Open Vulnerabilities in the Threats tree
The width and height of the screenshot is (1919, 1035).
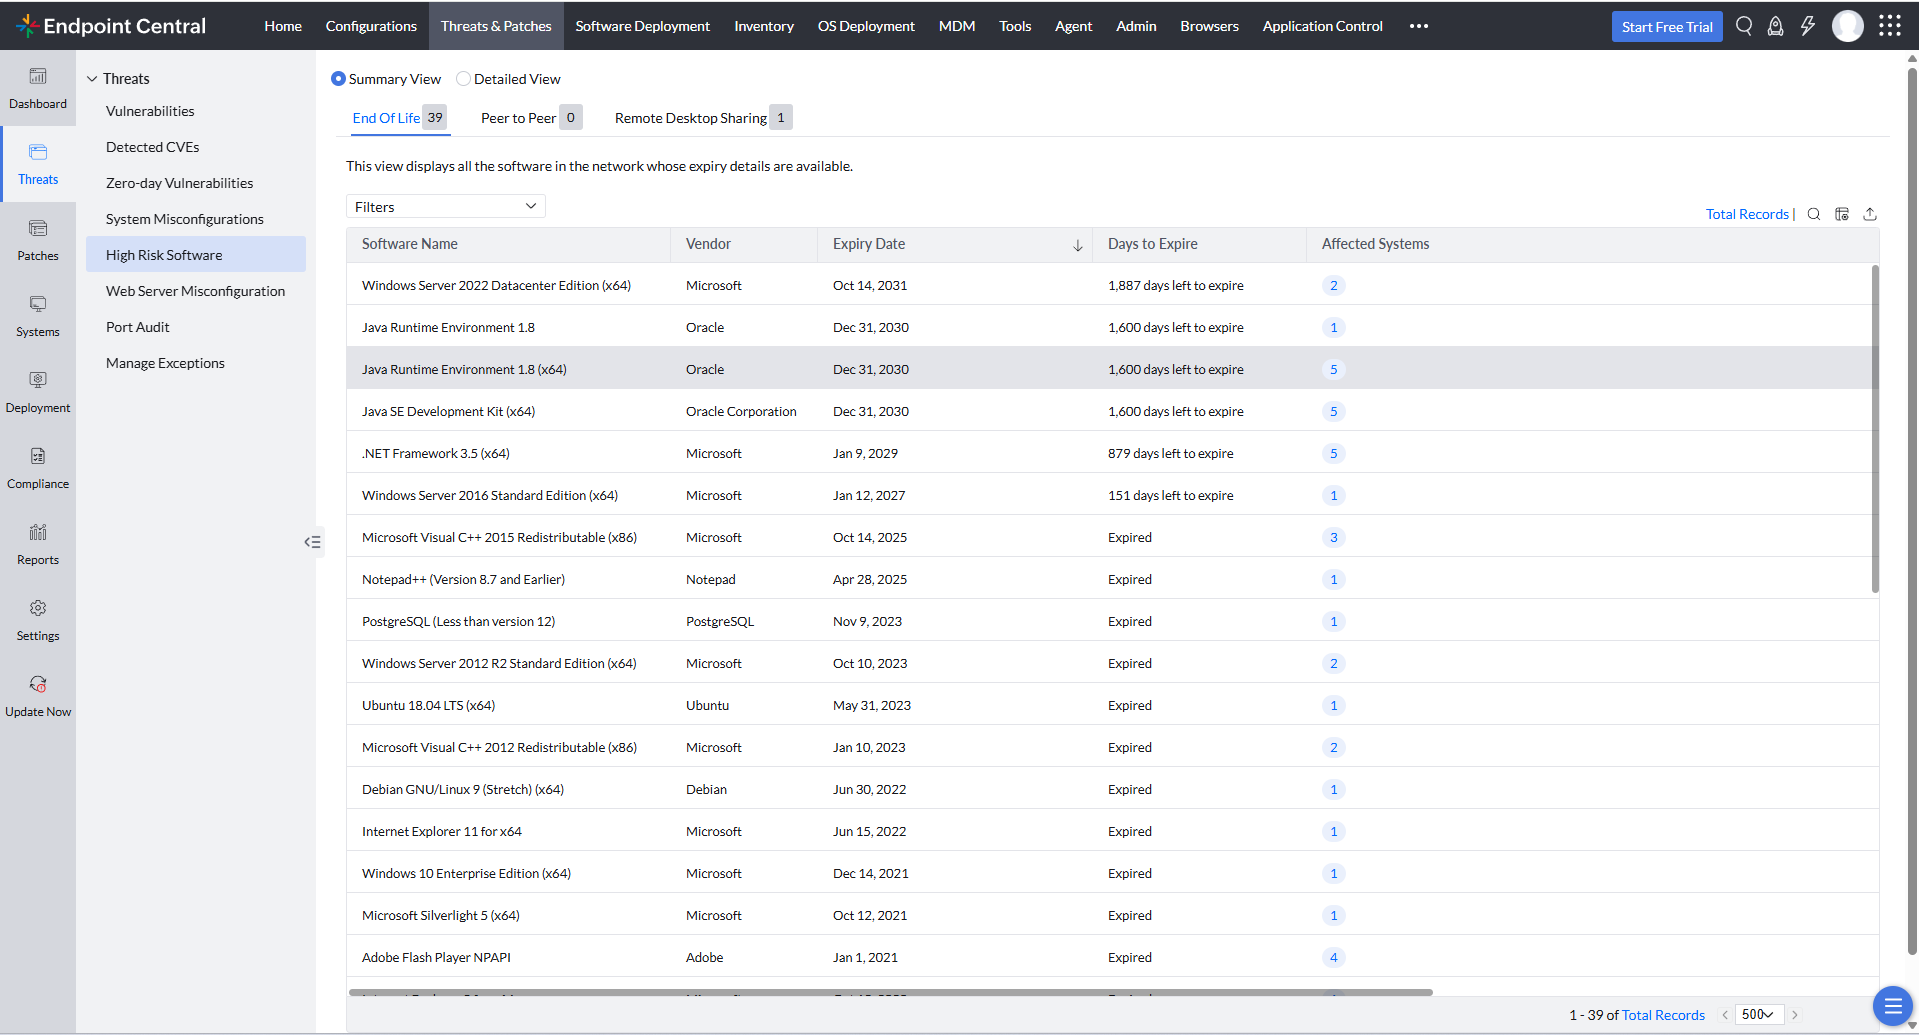[x=150, y=111]
